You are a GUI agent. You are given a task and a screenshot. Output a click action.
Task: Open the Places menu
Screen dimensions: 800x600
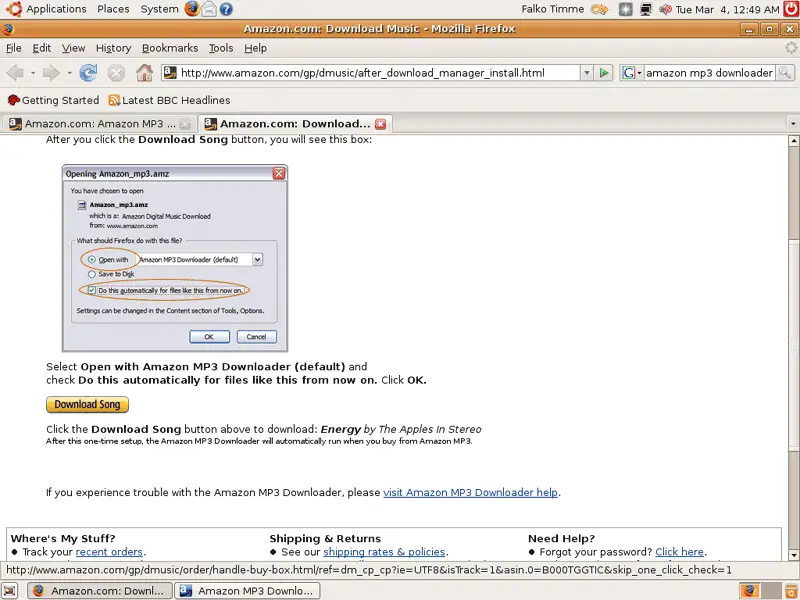pyautogui.click(x=113, y=9)
